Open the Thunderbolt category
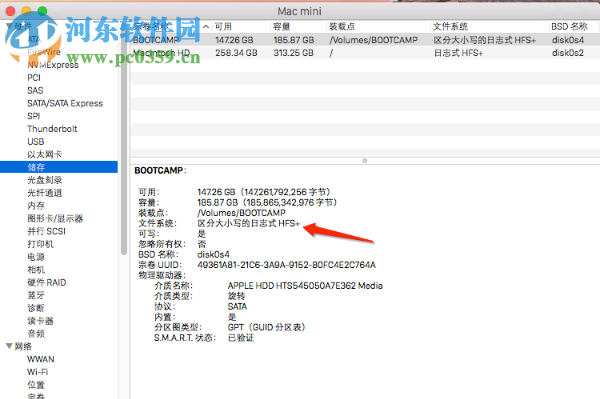 click(52, 129)
